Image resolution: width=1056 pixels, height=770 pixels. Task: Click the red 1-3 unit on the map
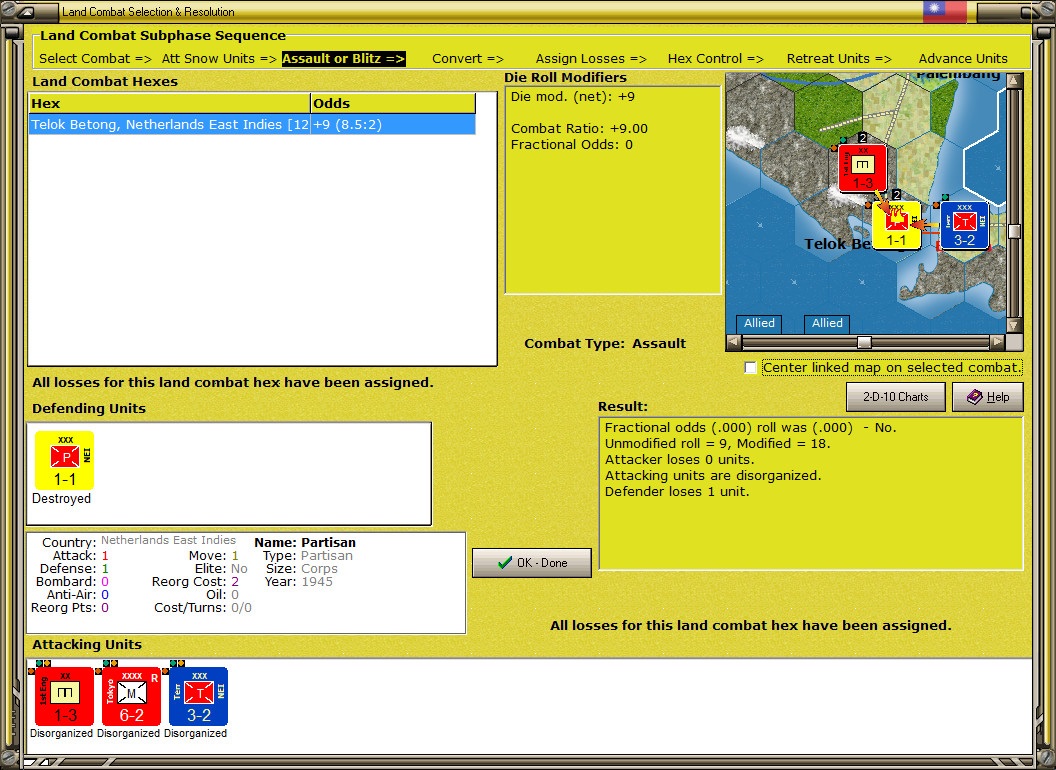(863, 168)
